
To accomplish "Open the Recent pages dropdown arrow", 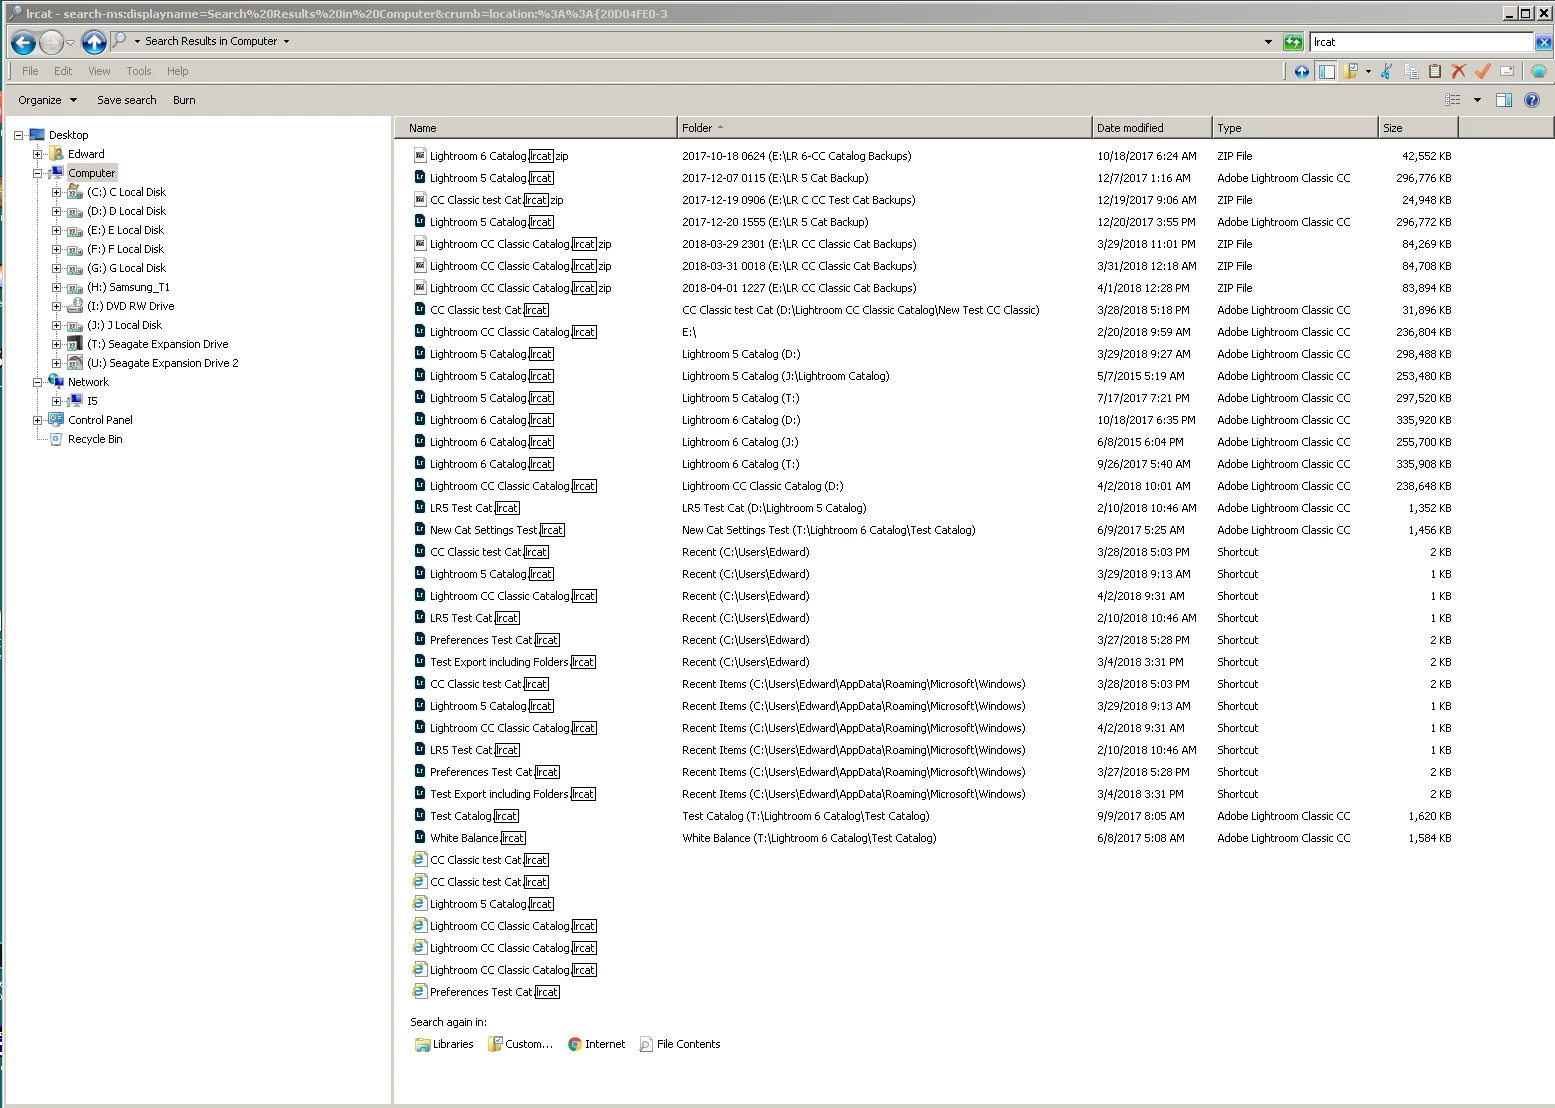I will (70, 43).
